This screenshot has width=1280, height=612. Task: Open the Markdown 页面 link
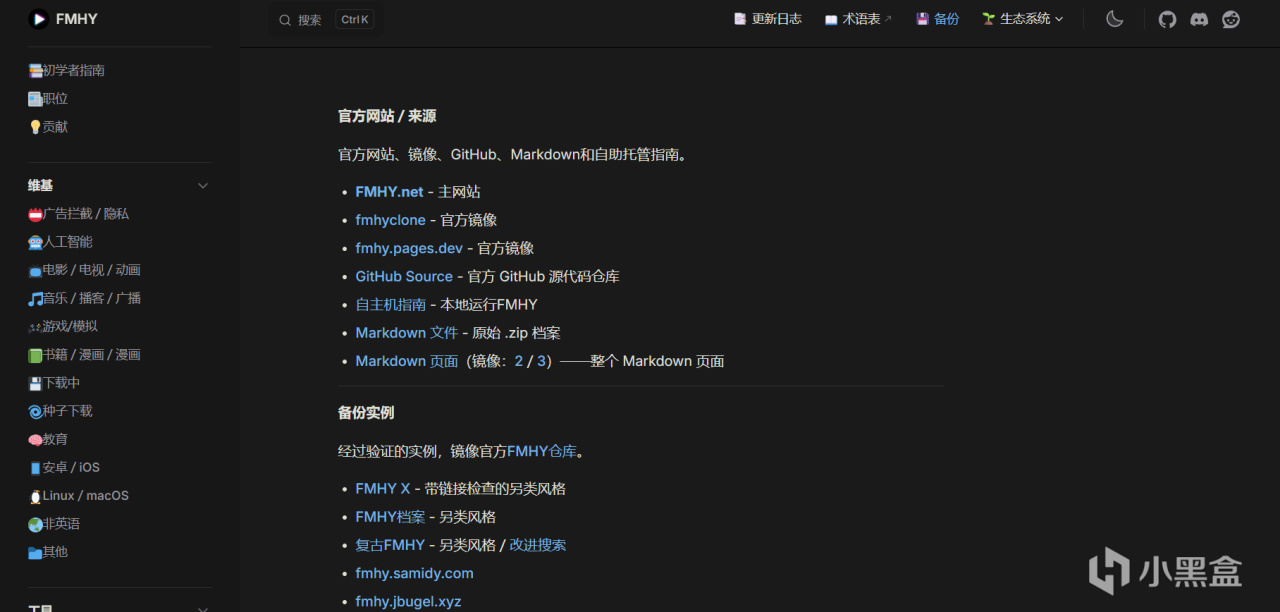tap(407, 361)
